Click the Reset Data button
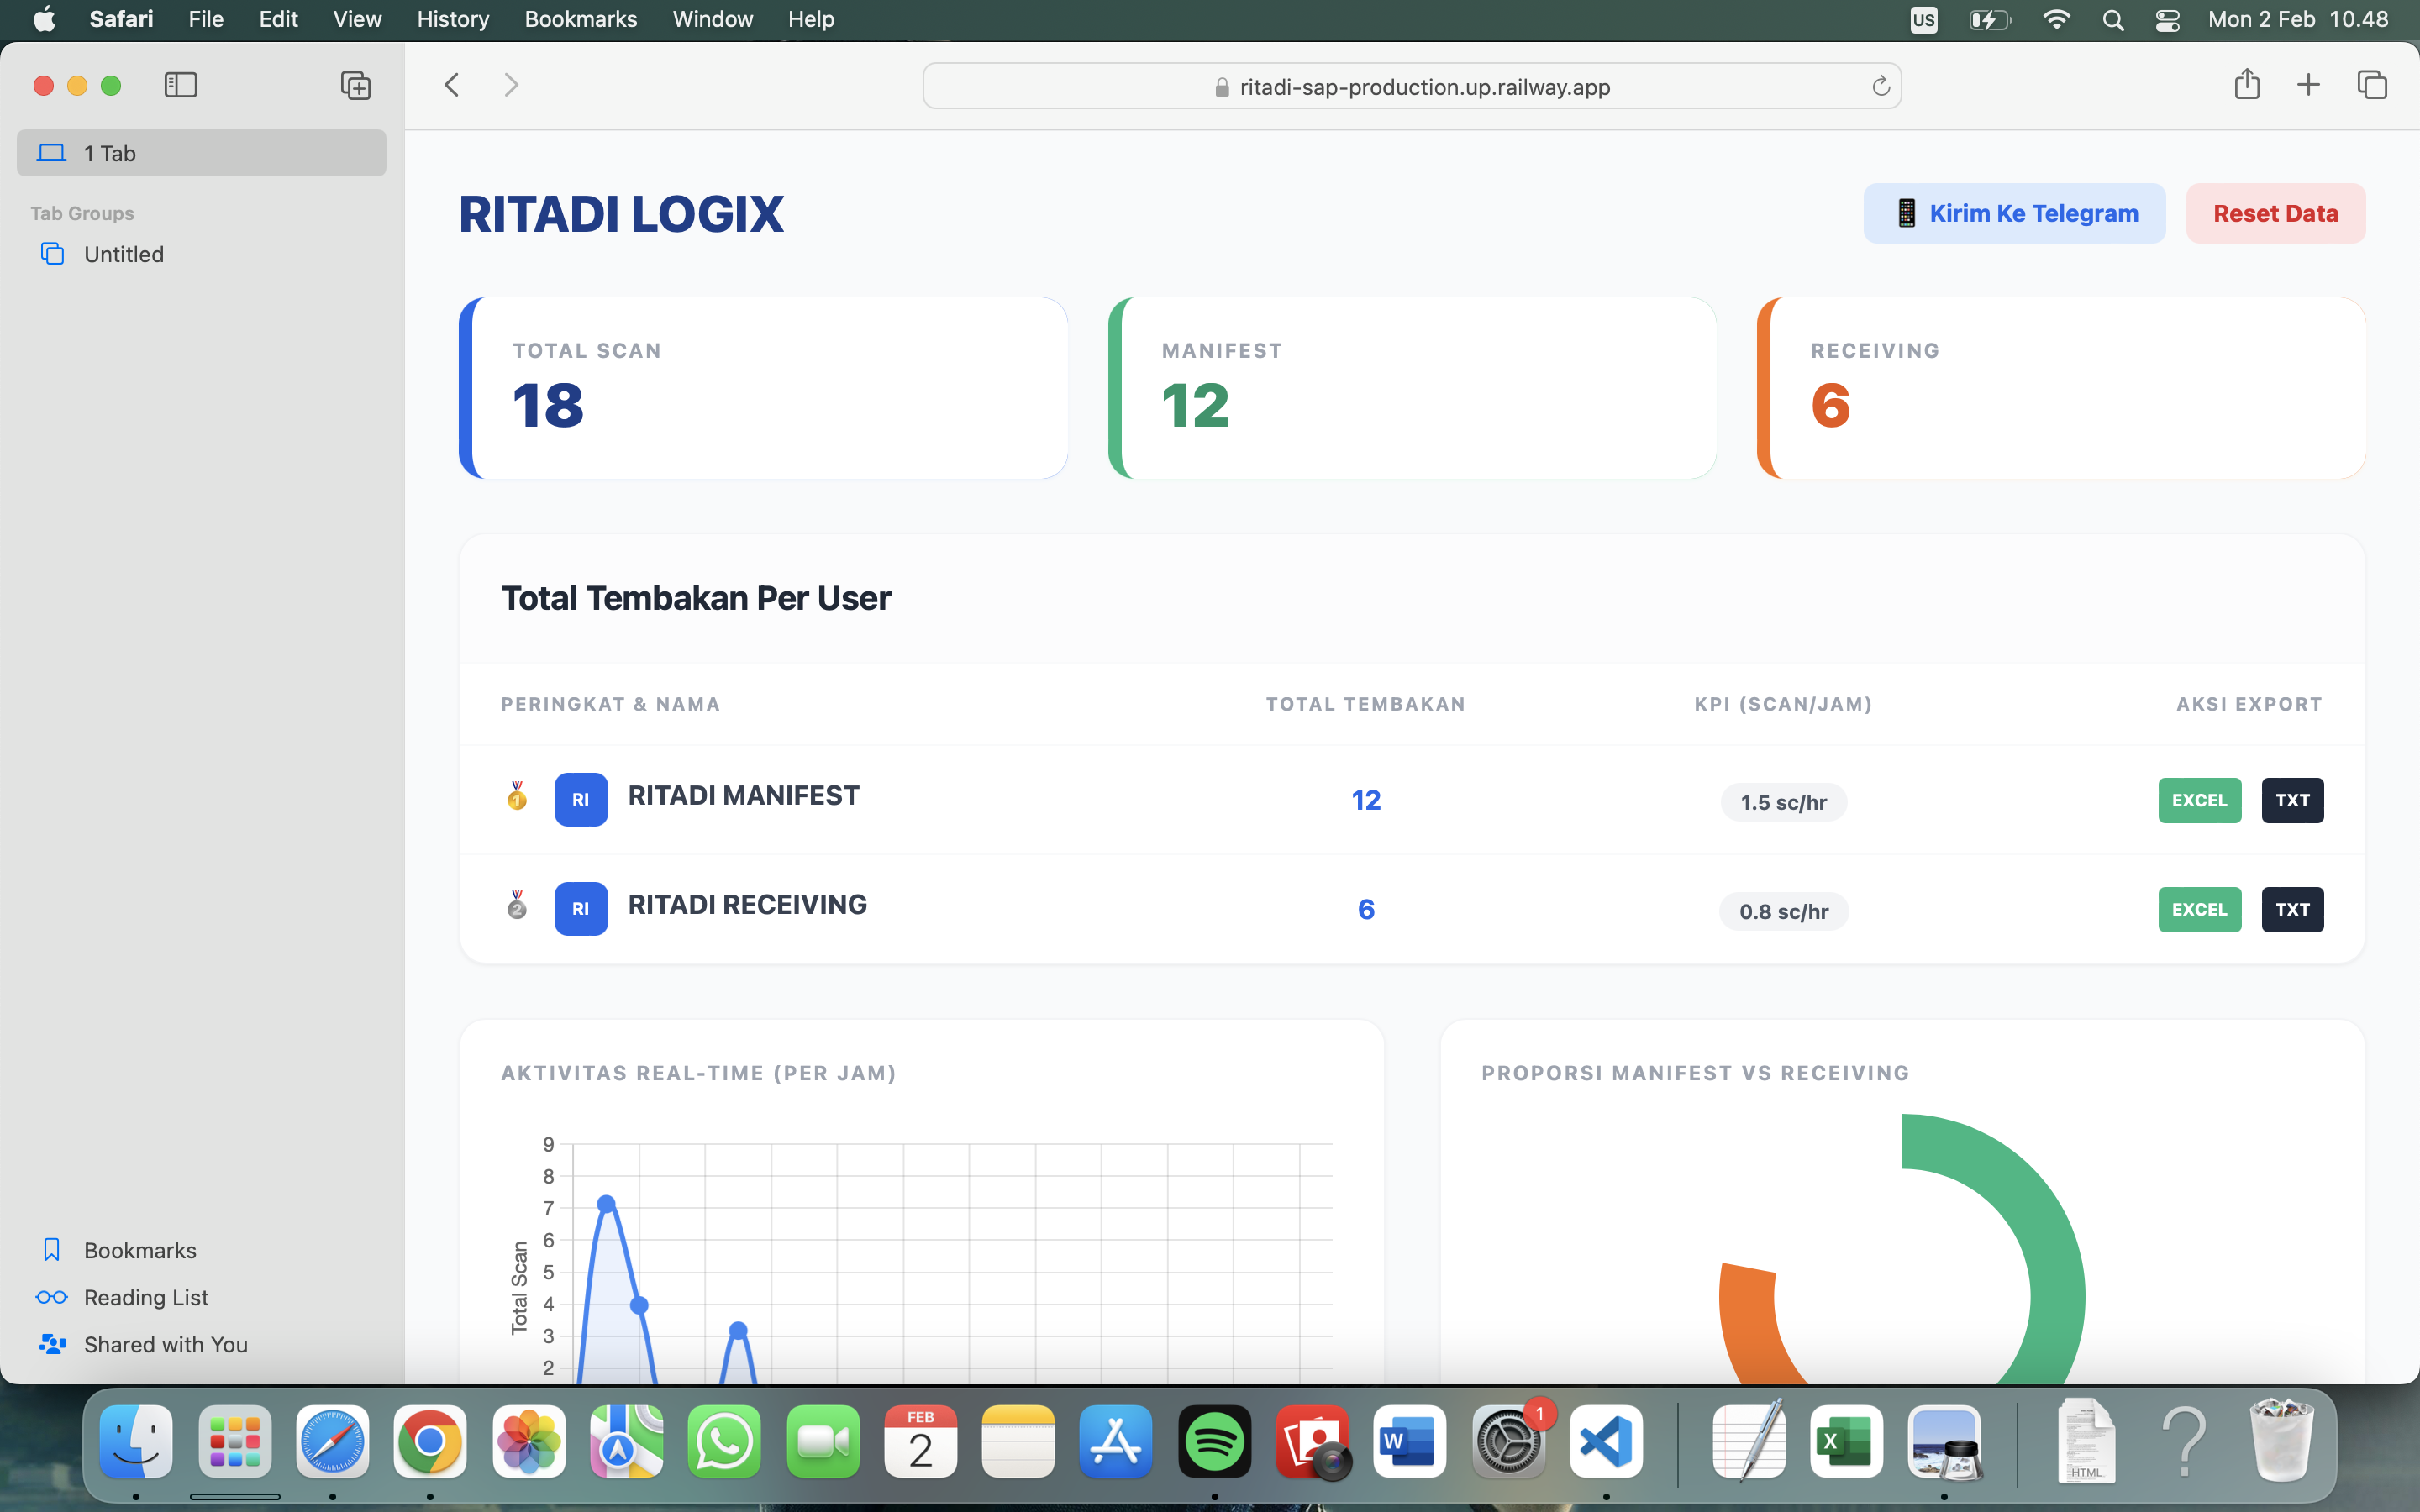 click(x=2275, y=213)
